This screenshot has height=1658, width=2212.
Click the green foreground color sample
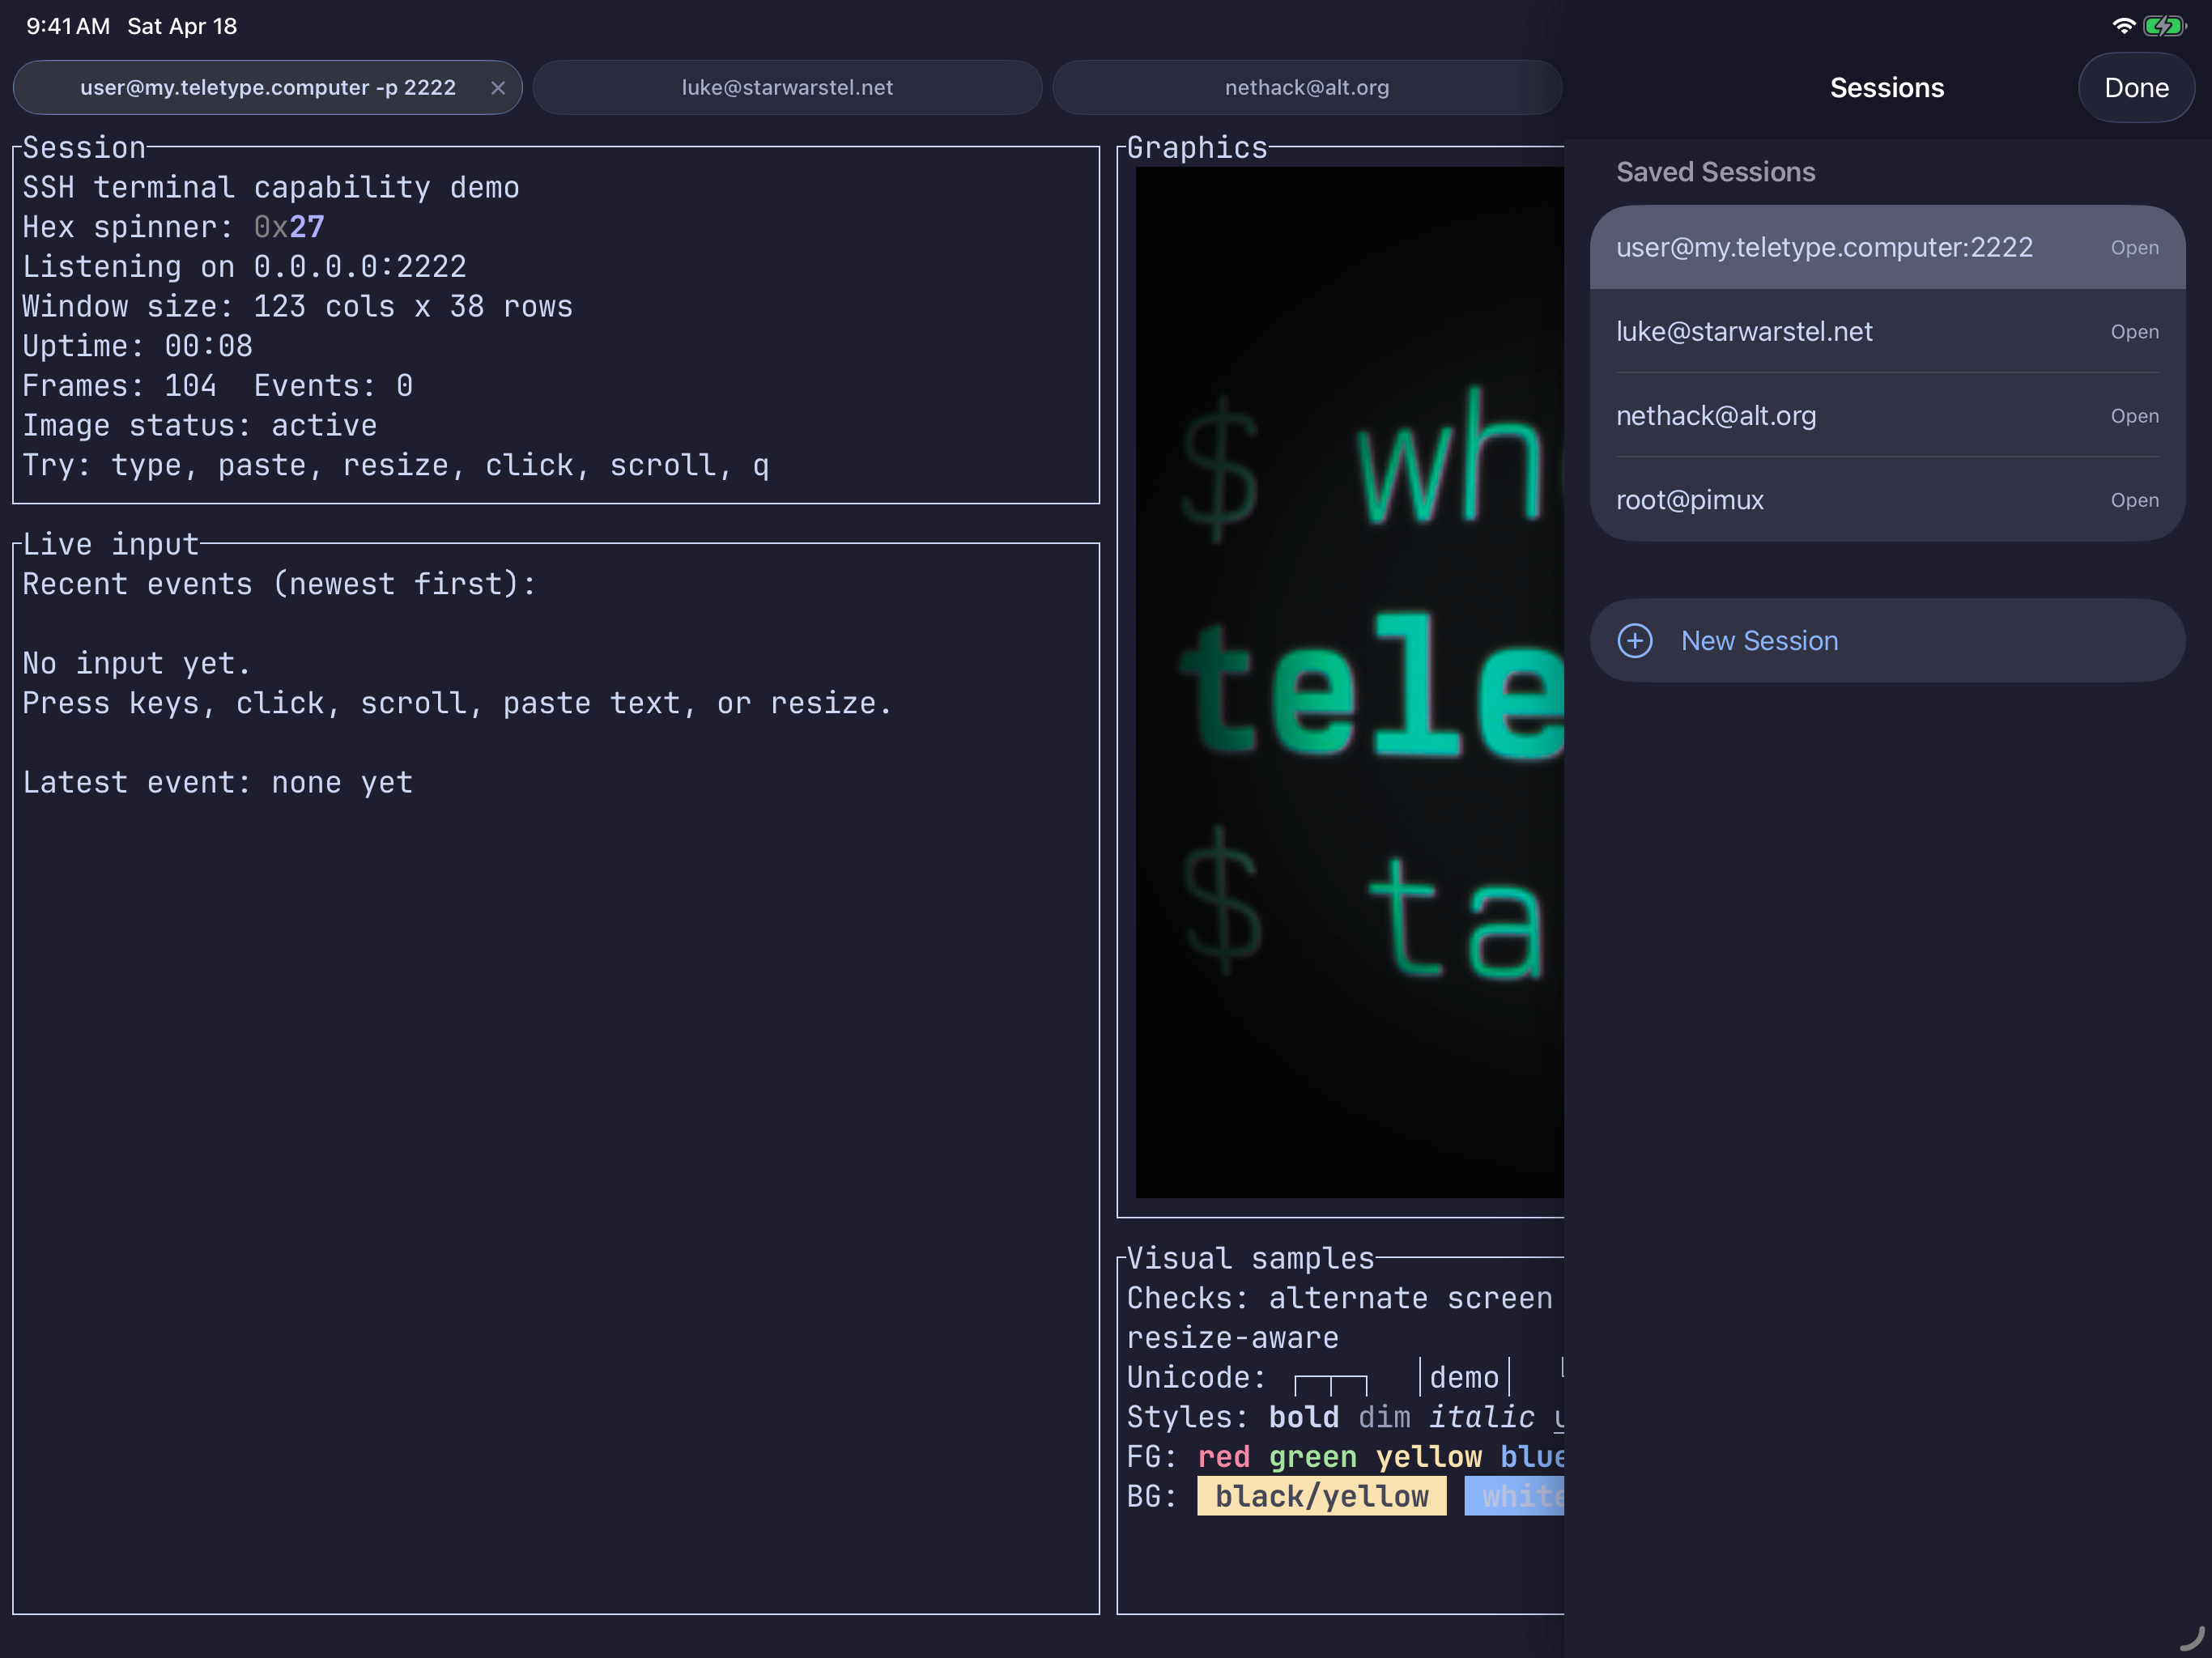point(1312,1457)
